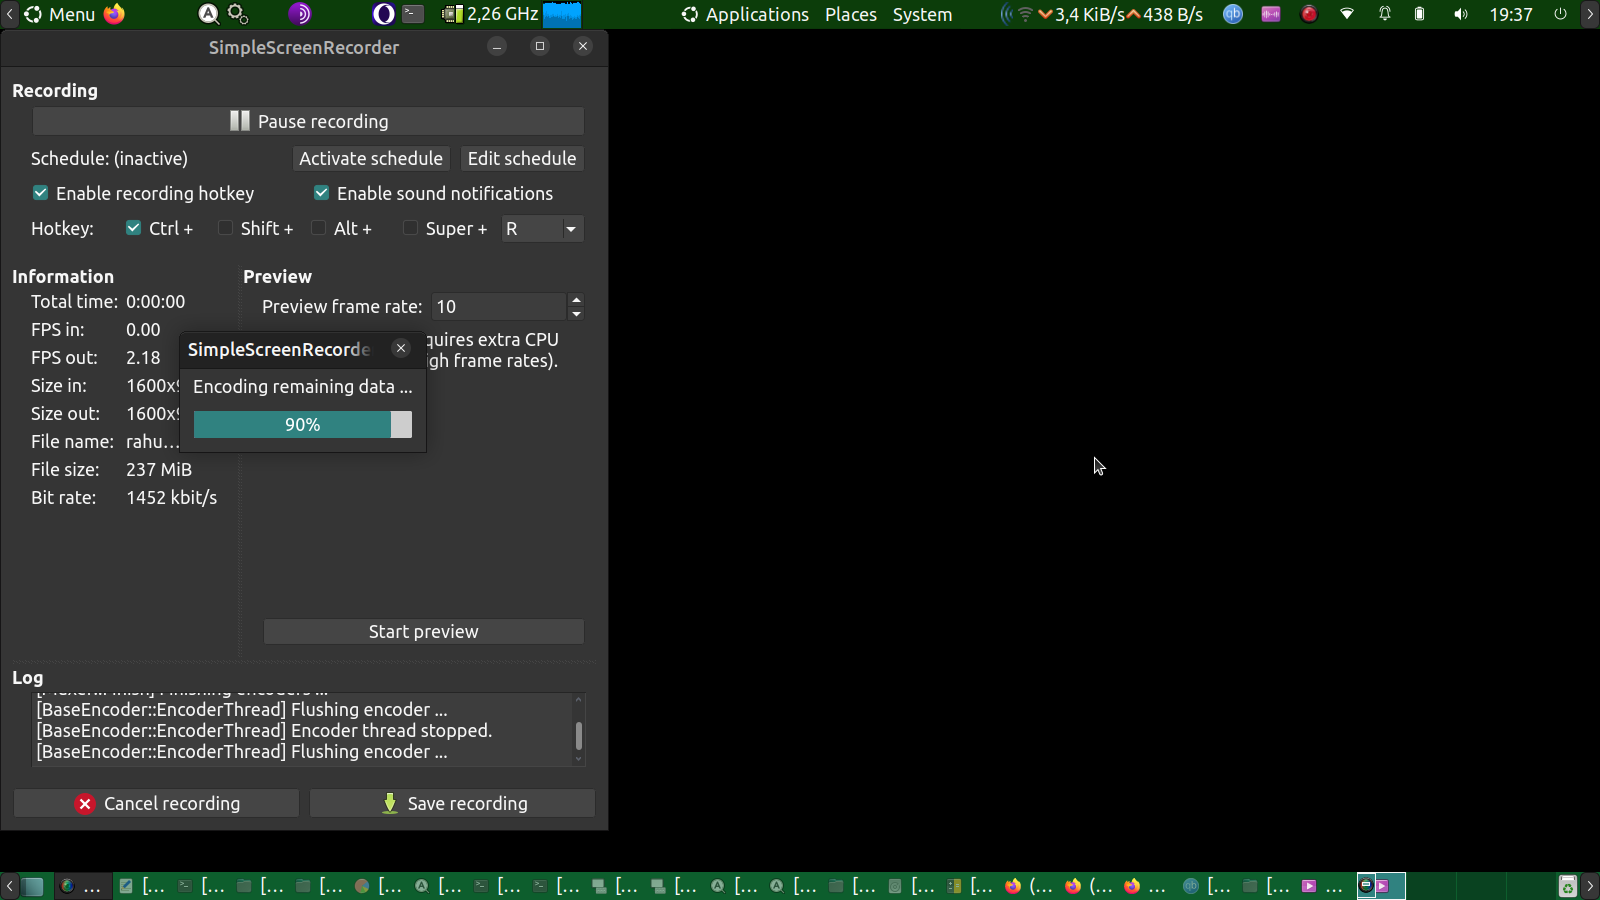Screen dimensions: 1600x900
Task: Click Start preview button
Action: pyautogui.click(x=424, y=631)
